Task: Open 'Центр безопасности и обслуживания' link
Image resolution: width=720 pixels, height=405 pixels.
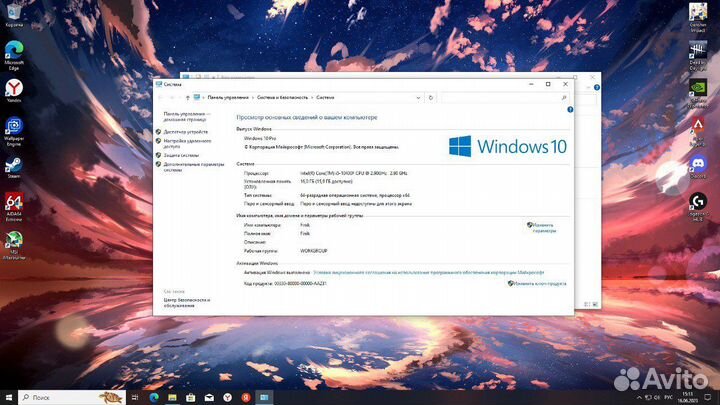Action: click(187, 303)
